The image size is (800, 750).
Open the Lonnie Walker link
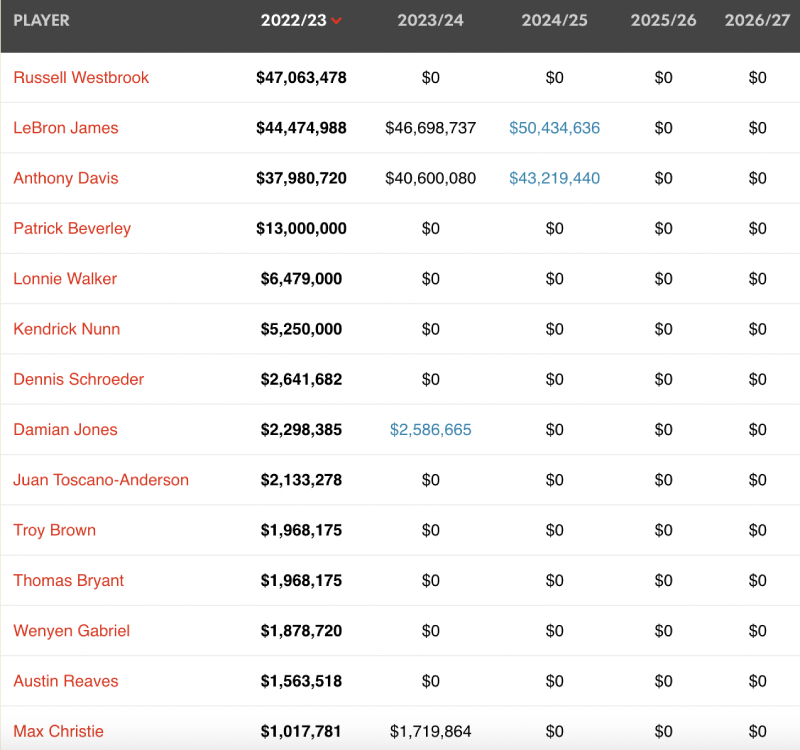point(65,279)
